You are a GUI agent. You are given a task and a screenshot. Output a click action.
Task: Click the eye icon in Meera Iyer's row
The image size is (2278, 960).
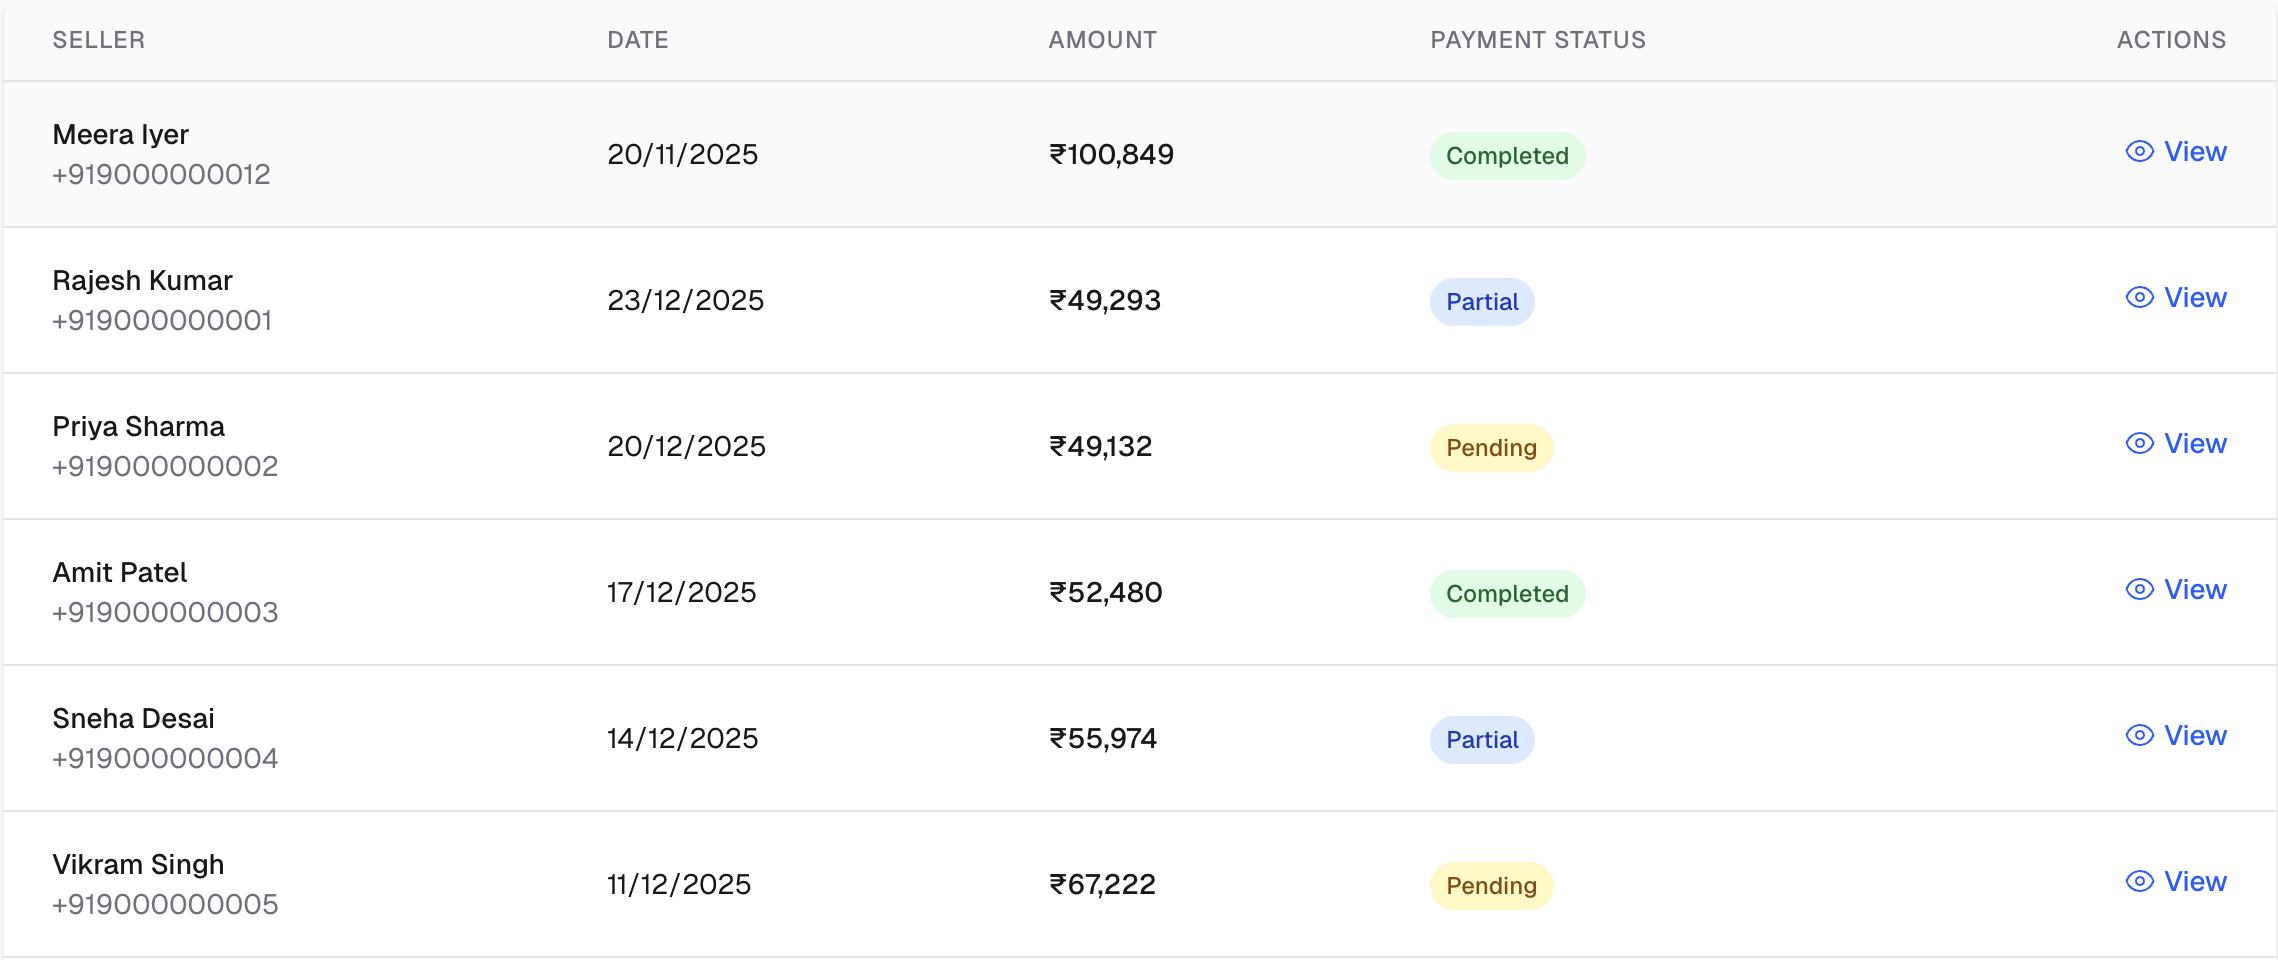coord(2139,151)
